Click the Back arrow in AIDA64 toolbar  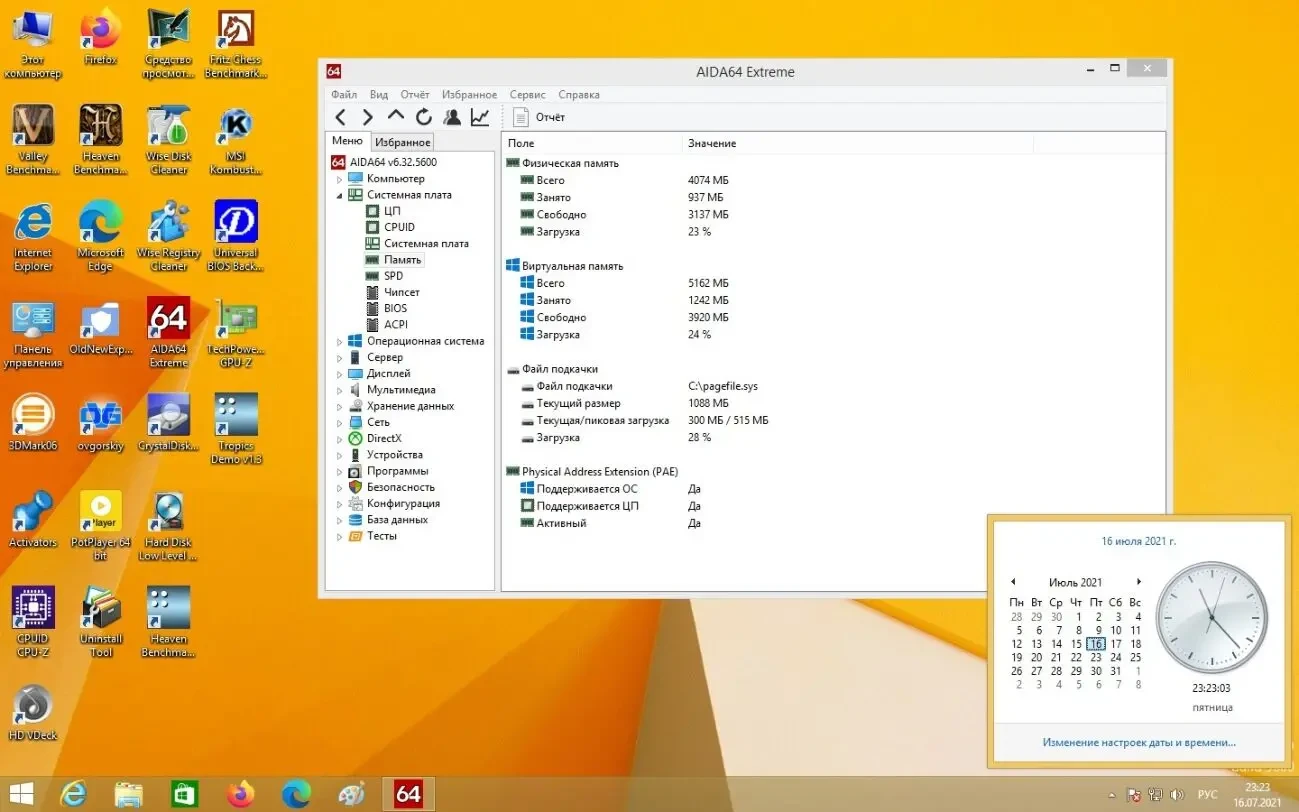click(341, 117)
